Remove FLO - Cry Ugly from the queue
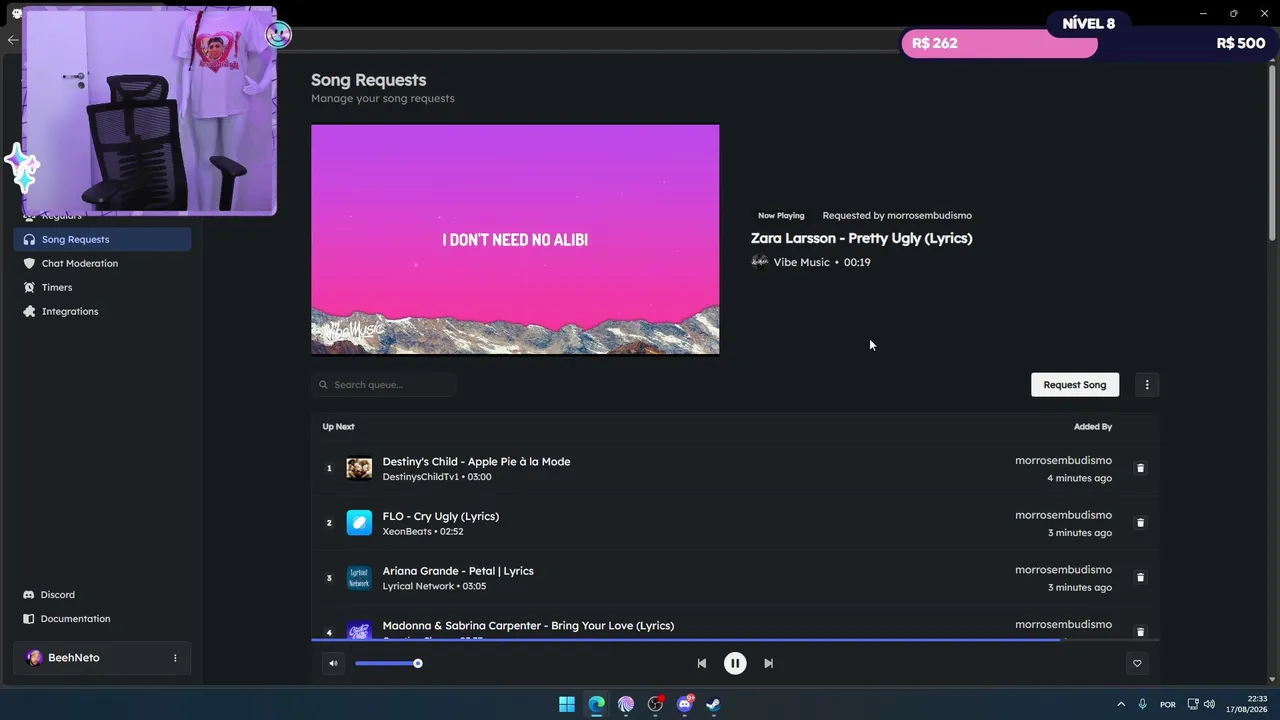This screenshot has width=1280, height=720. [x=1140, y=523]
